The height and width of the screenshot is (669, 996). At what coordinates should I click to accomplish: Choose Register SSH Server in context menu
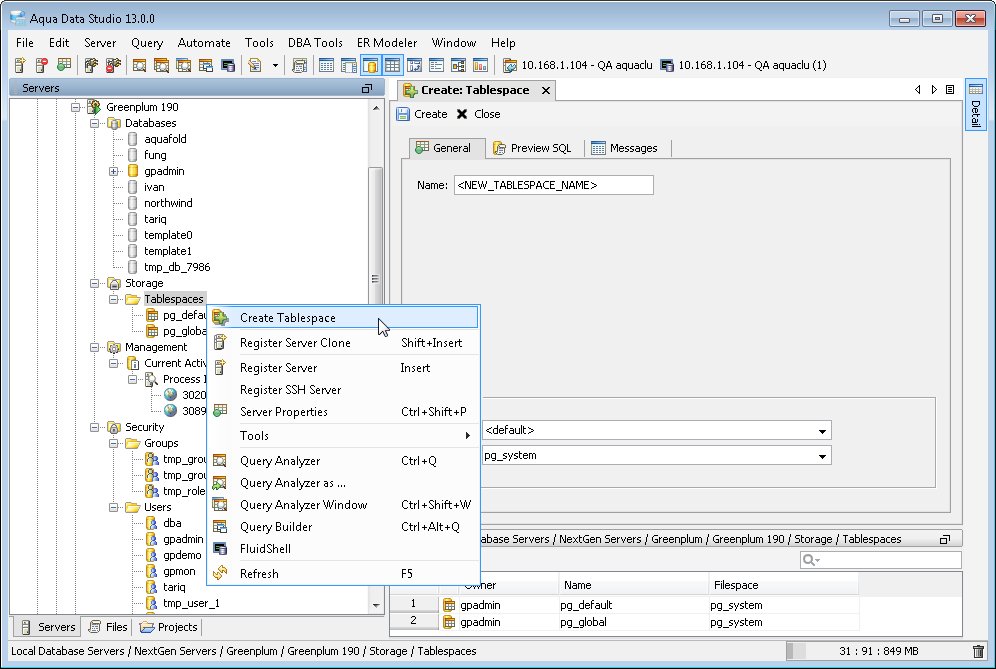point(344,390)
